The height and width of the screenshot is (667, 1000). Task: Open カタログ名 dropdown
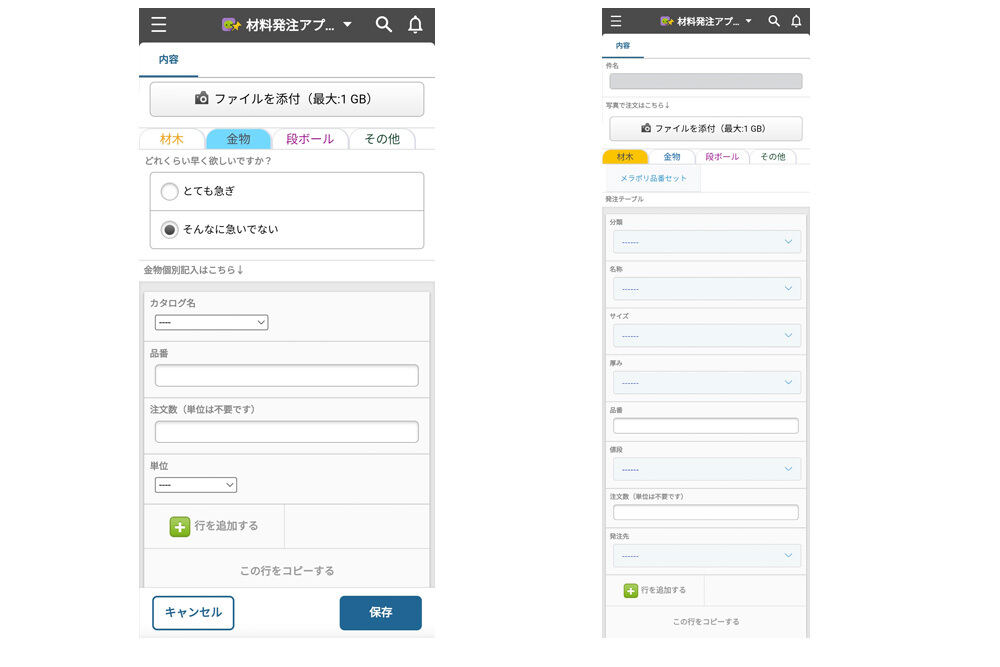[x=211, y=323]
